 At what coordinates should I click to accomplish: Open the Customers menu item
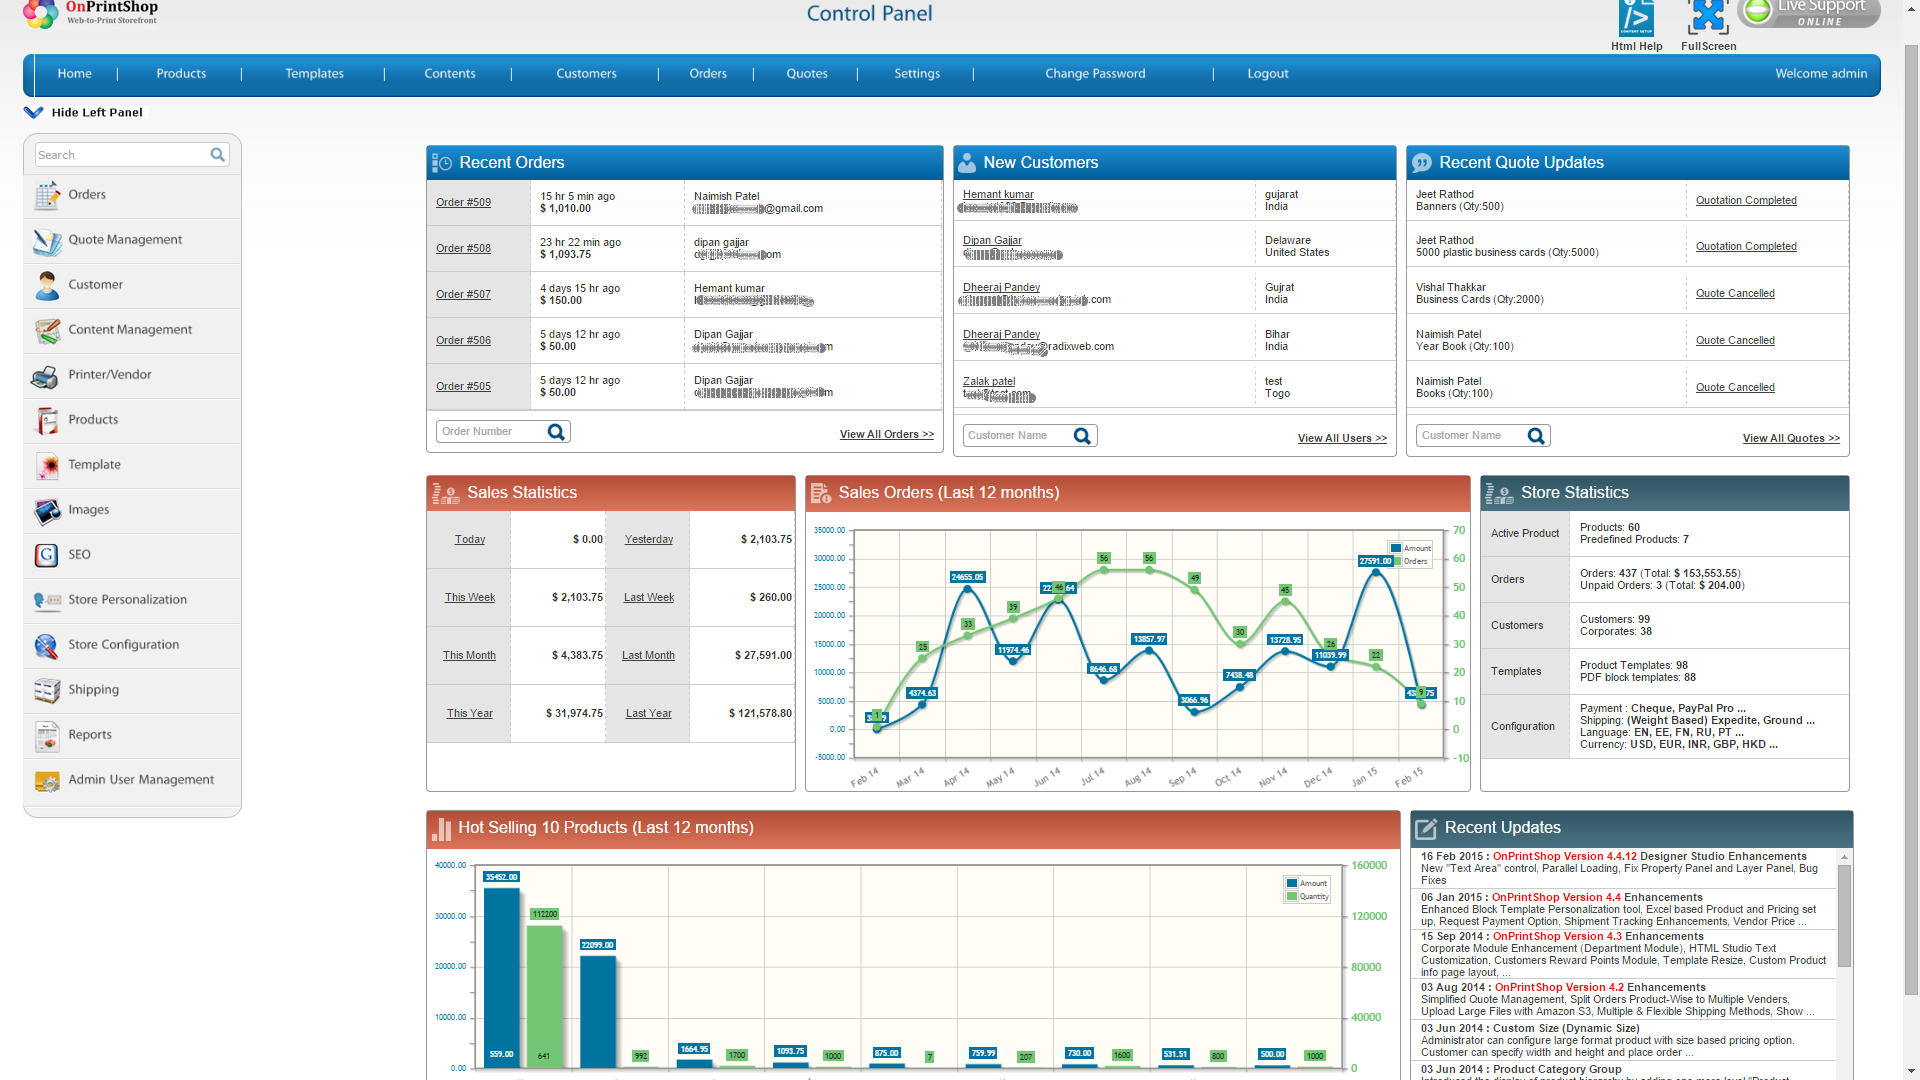click(586, 74)
